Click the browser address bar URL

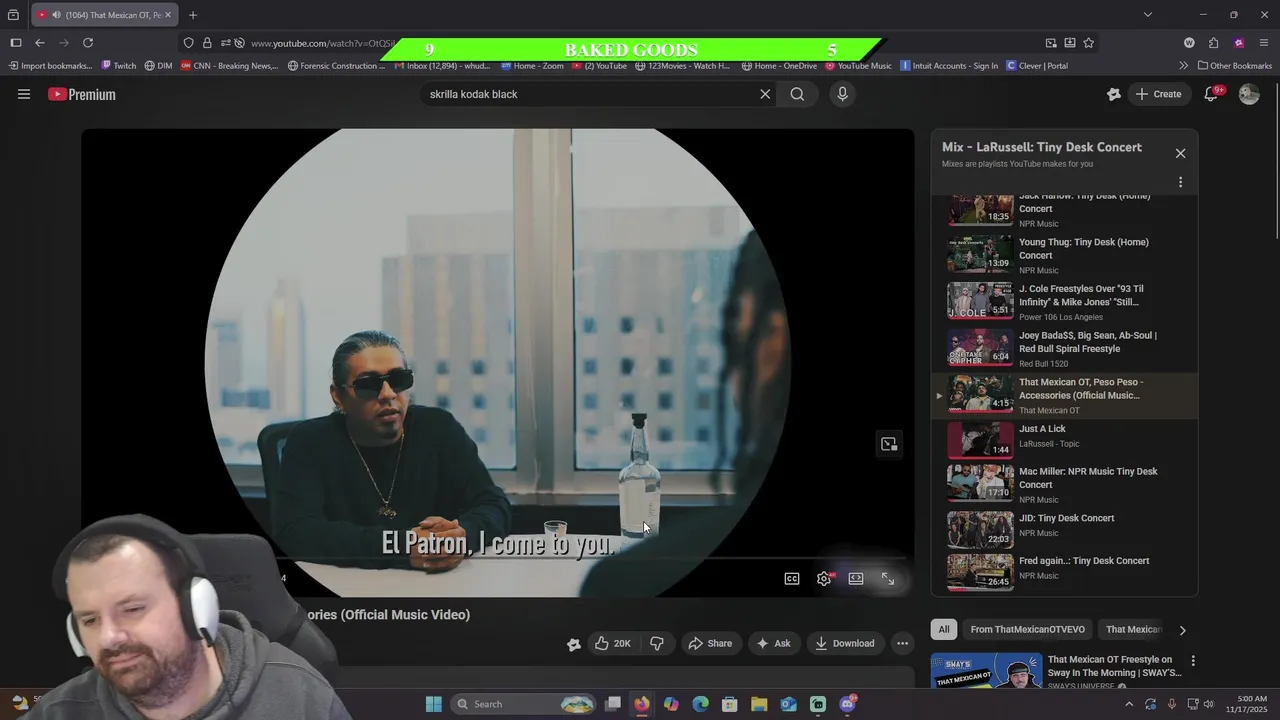322,43
